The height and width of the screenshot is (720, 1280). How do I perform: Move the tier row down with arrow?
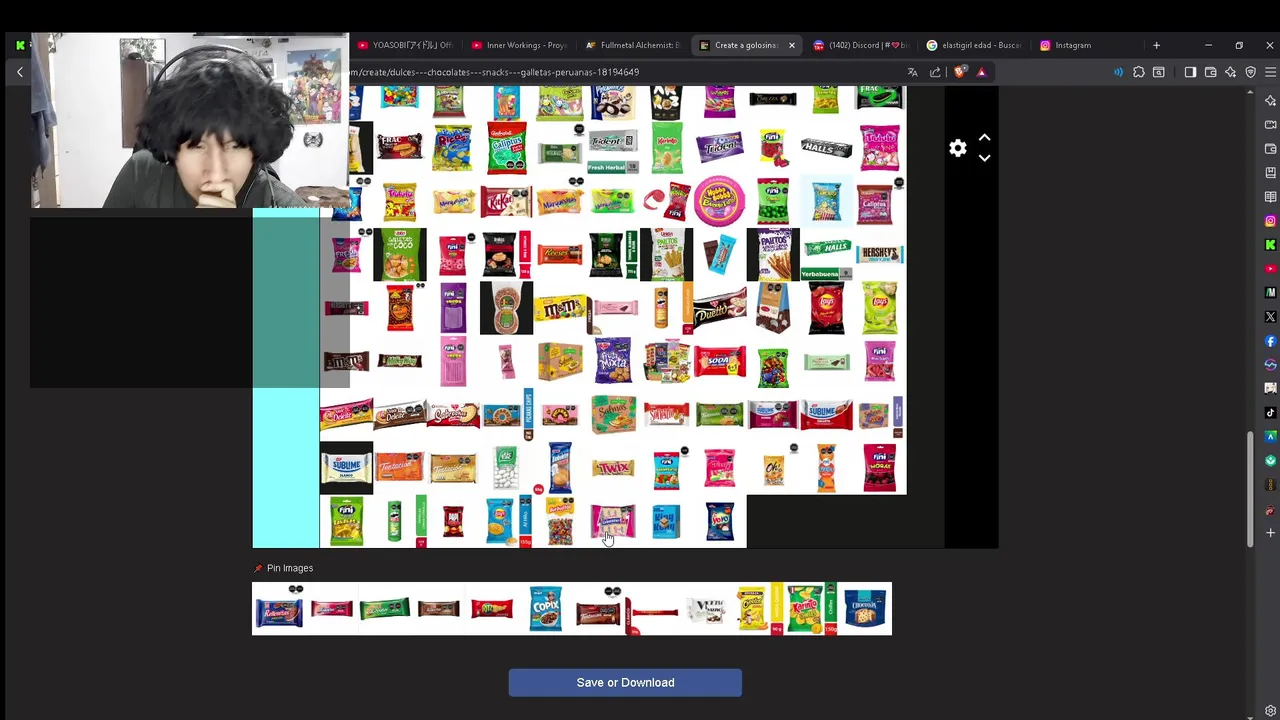984,158
